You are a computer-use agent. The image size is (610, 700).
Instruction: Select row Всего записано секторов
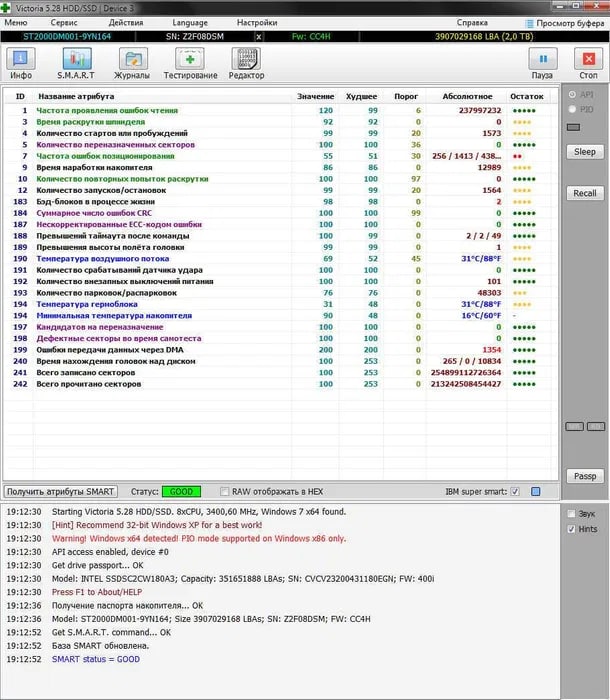tap(280, 372)
